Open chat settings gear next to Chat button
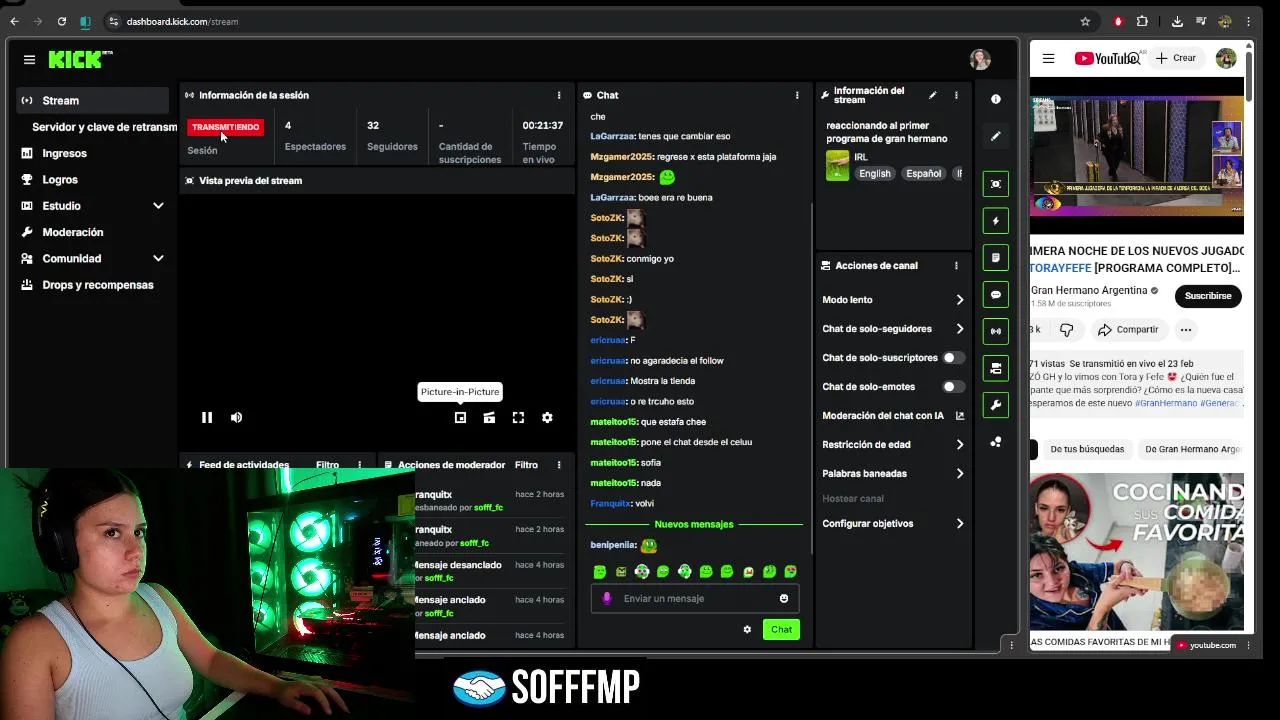The height and width of the screenshot is (720, 1280). pyautogui.click(x=747, y=629)
